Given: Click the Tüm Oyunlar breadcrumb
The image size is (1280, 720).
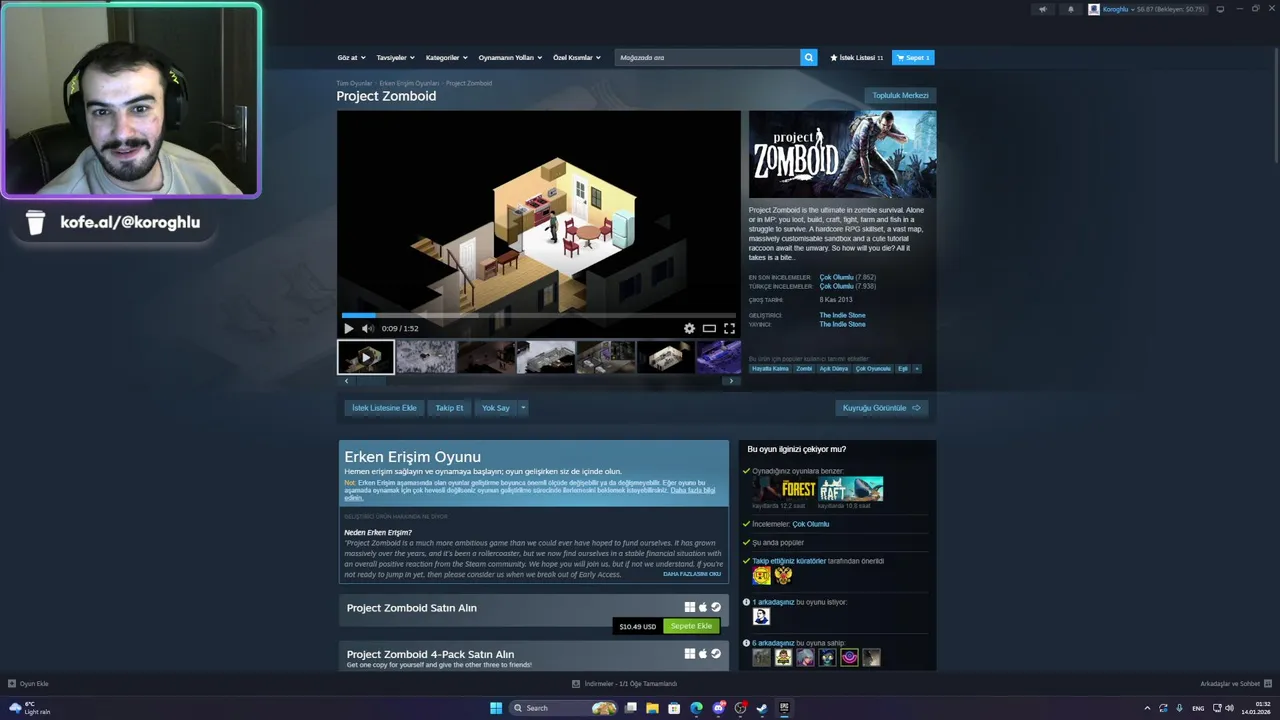Looking at the screenshot, I should coord(354,83).
